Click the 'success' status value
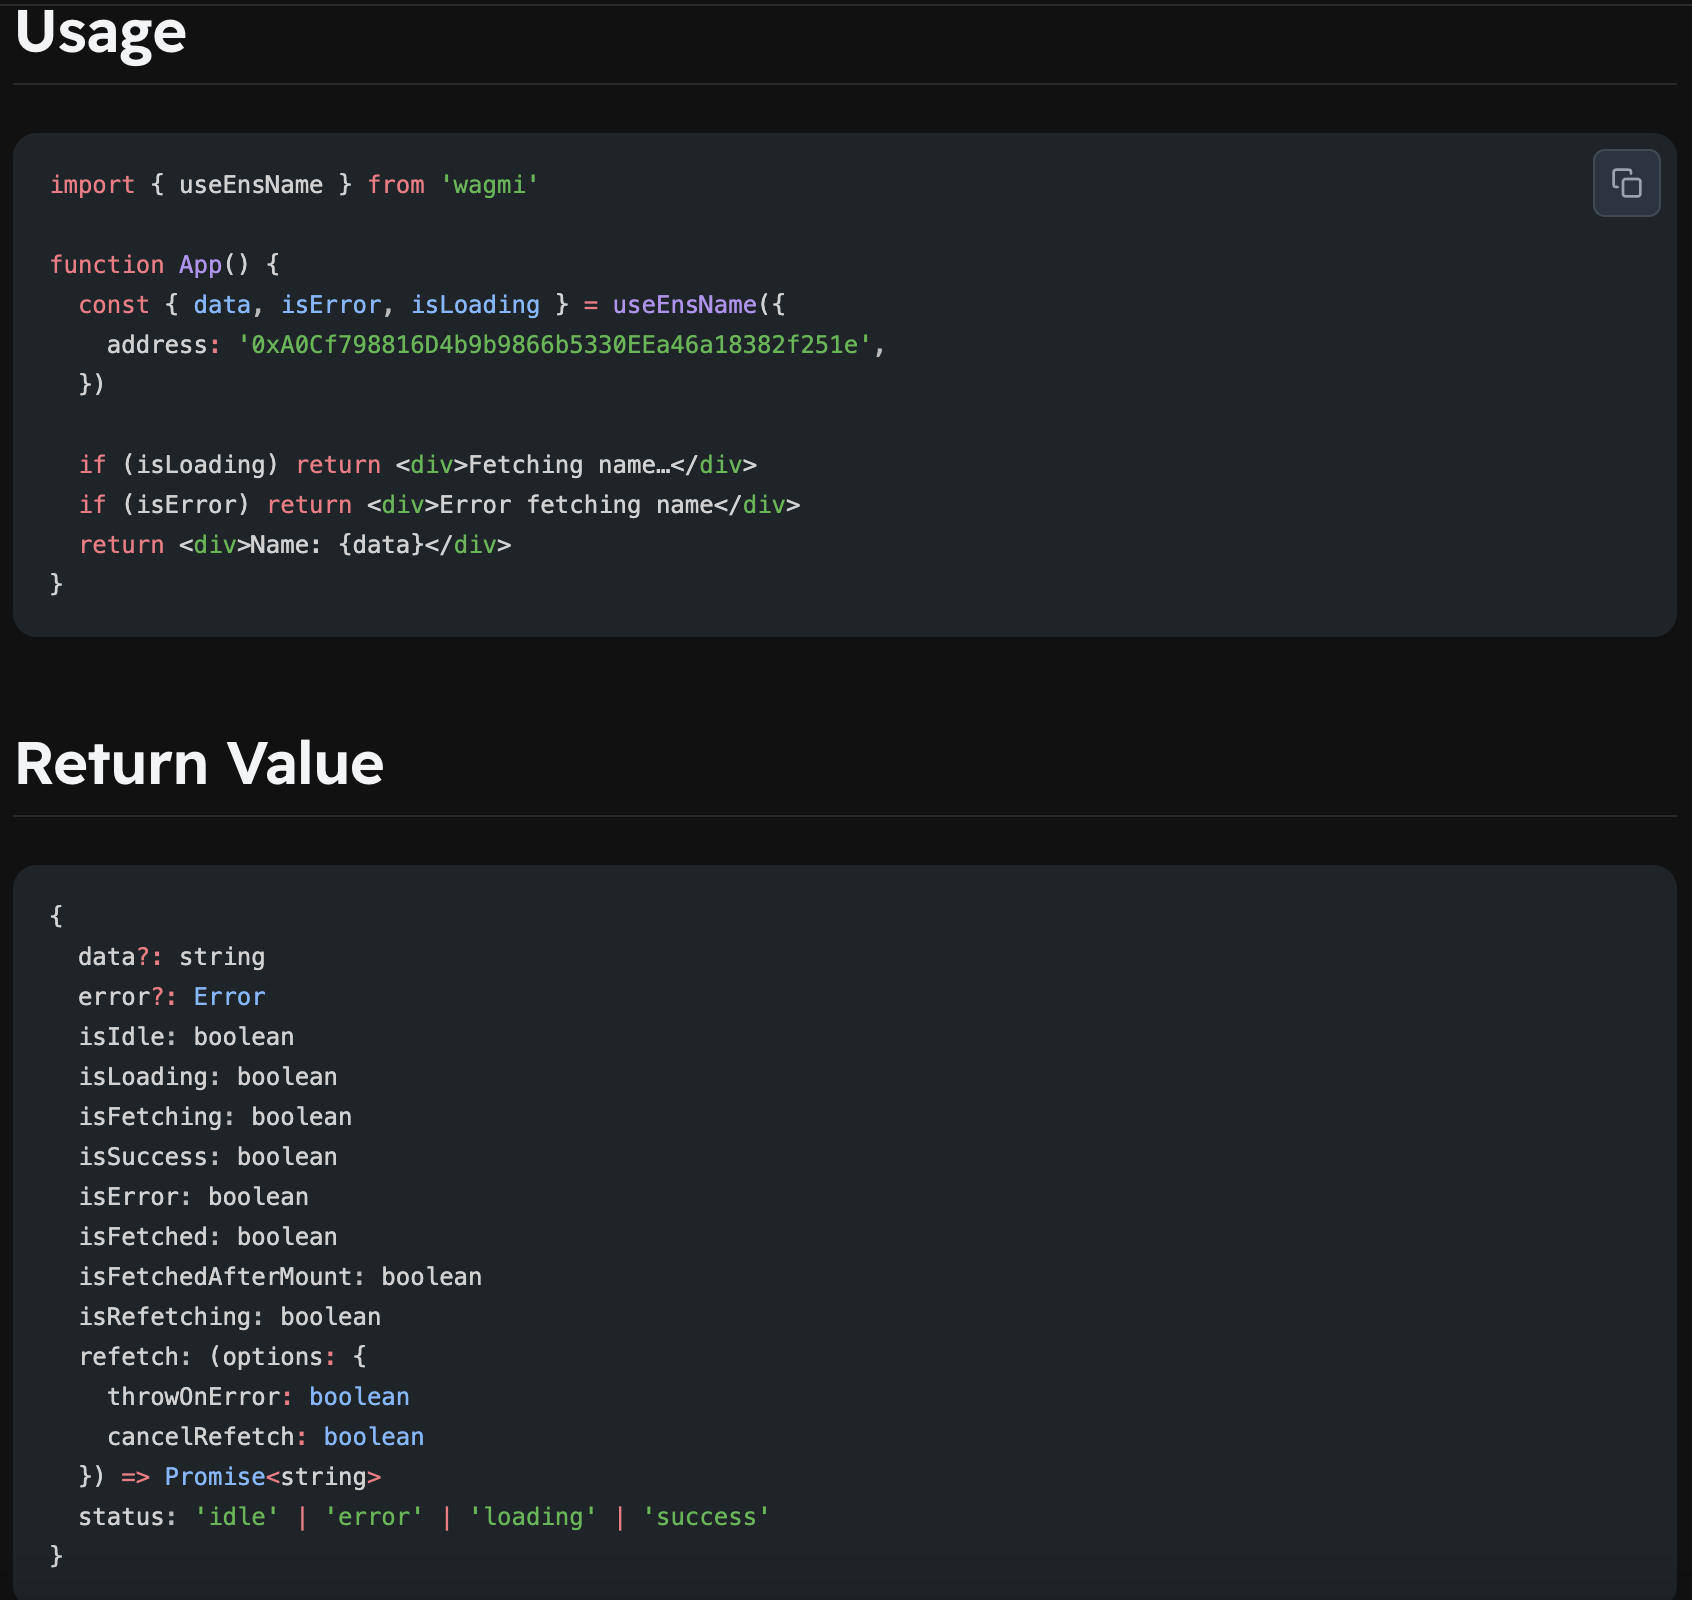Screen dimensions: 1692x1600 coord(706,1517)
